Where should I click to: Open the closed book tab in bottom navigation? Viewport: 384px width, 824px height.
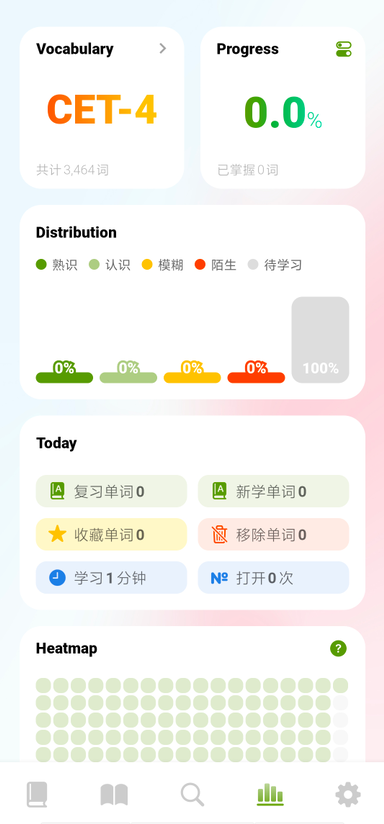[x=37, y=795]
